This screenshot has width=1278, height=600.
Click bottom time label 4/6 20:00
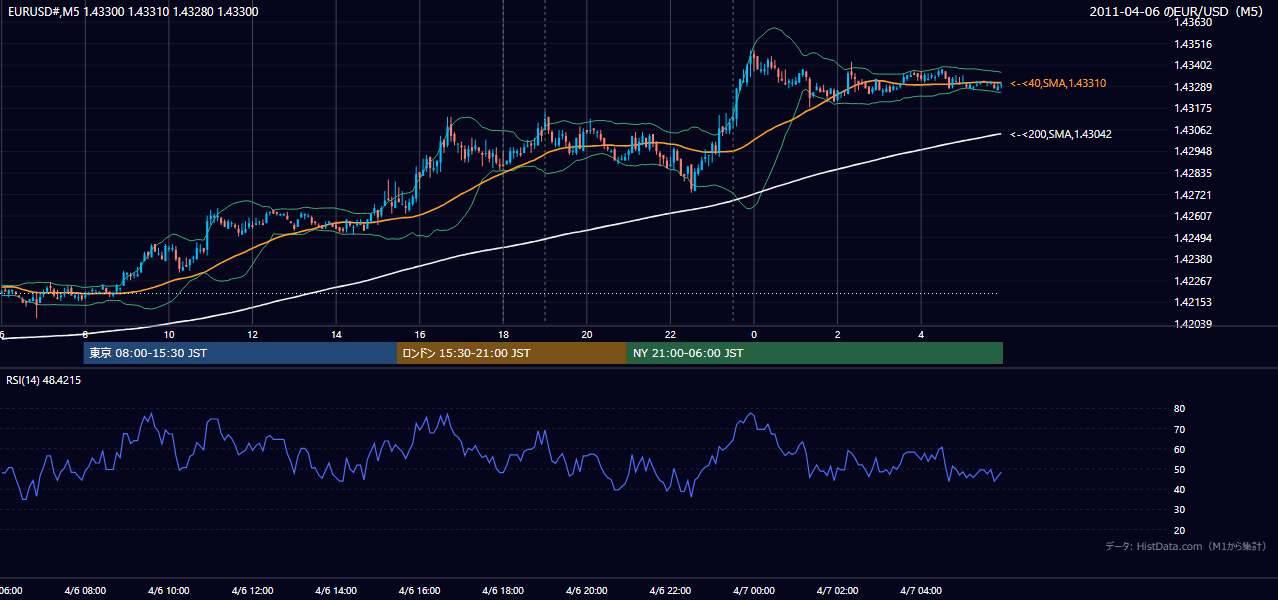[x=586, y=591]
